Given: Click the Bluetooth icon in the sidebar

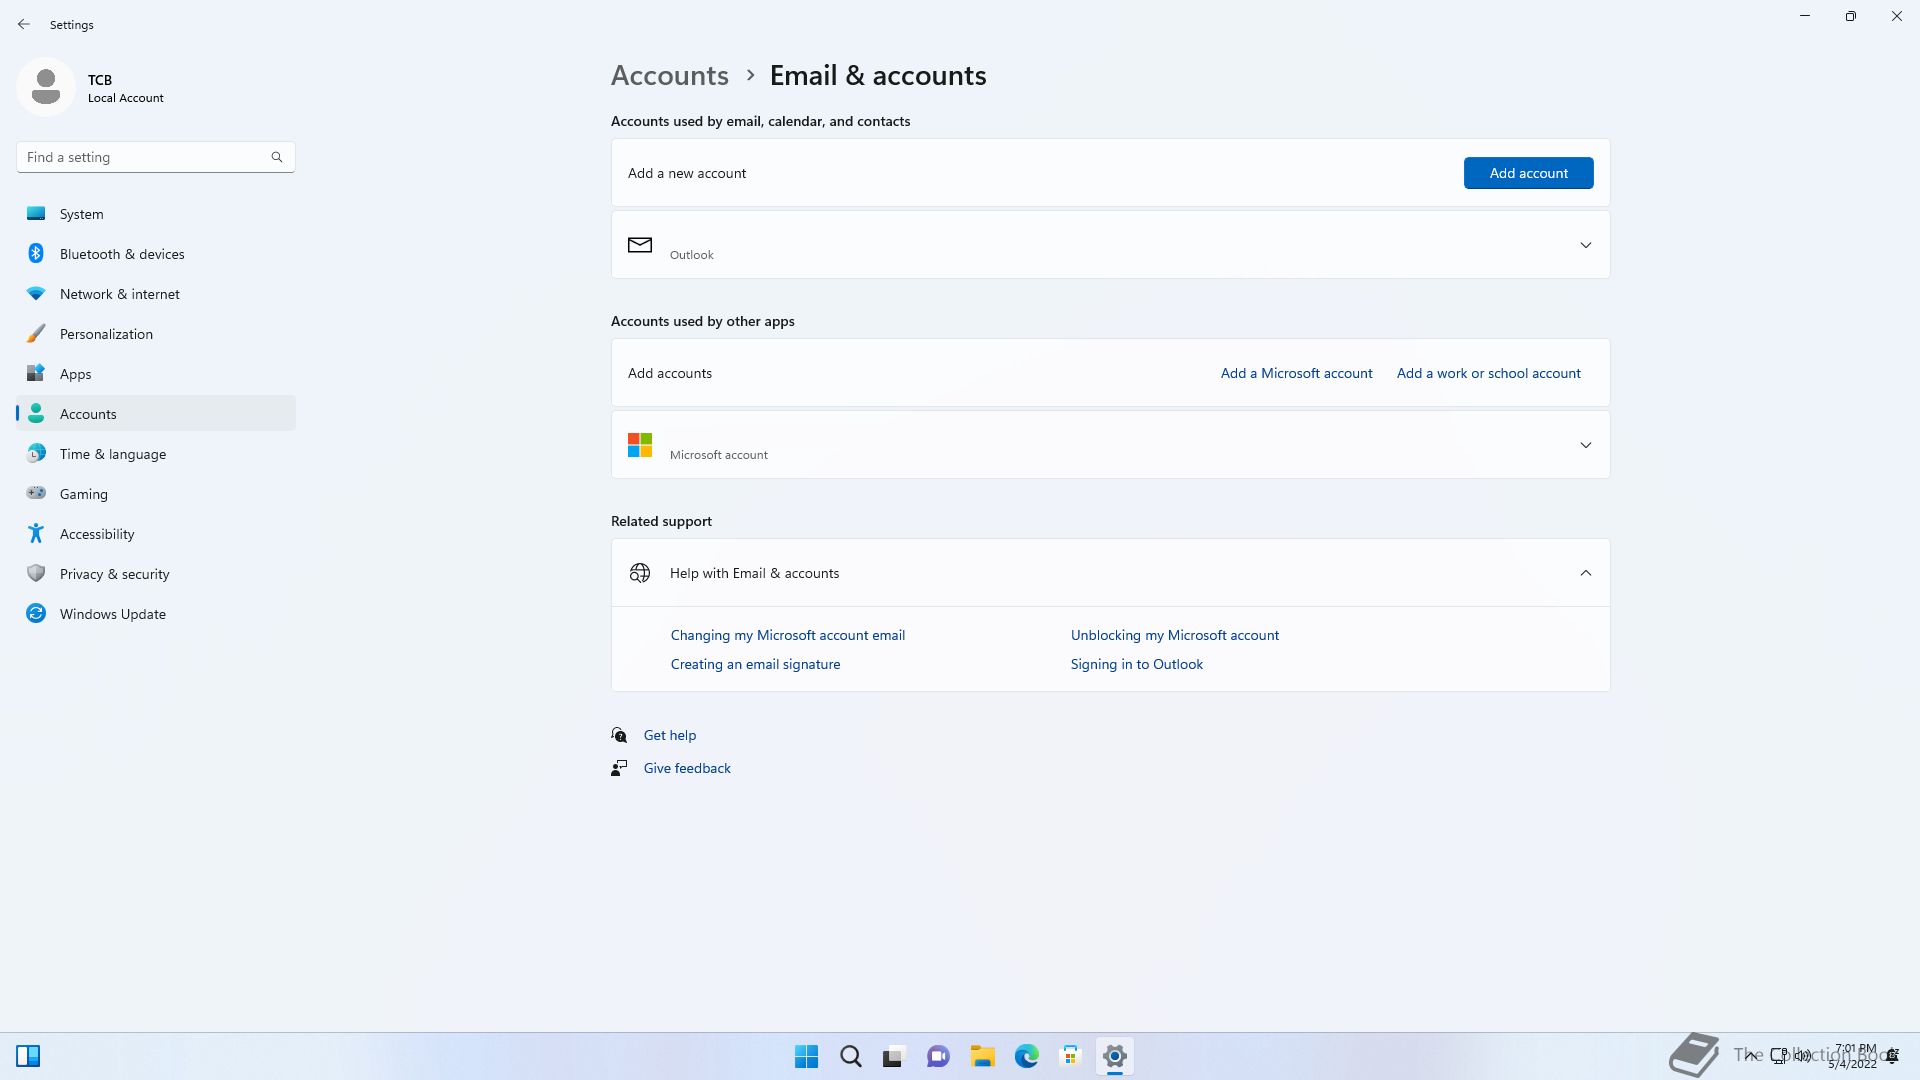Looking at the screenshot, I should tap(36, 254).
